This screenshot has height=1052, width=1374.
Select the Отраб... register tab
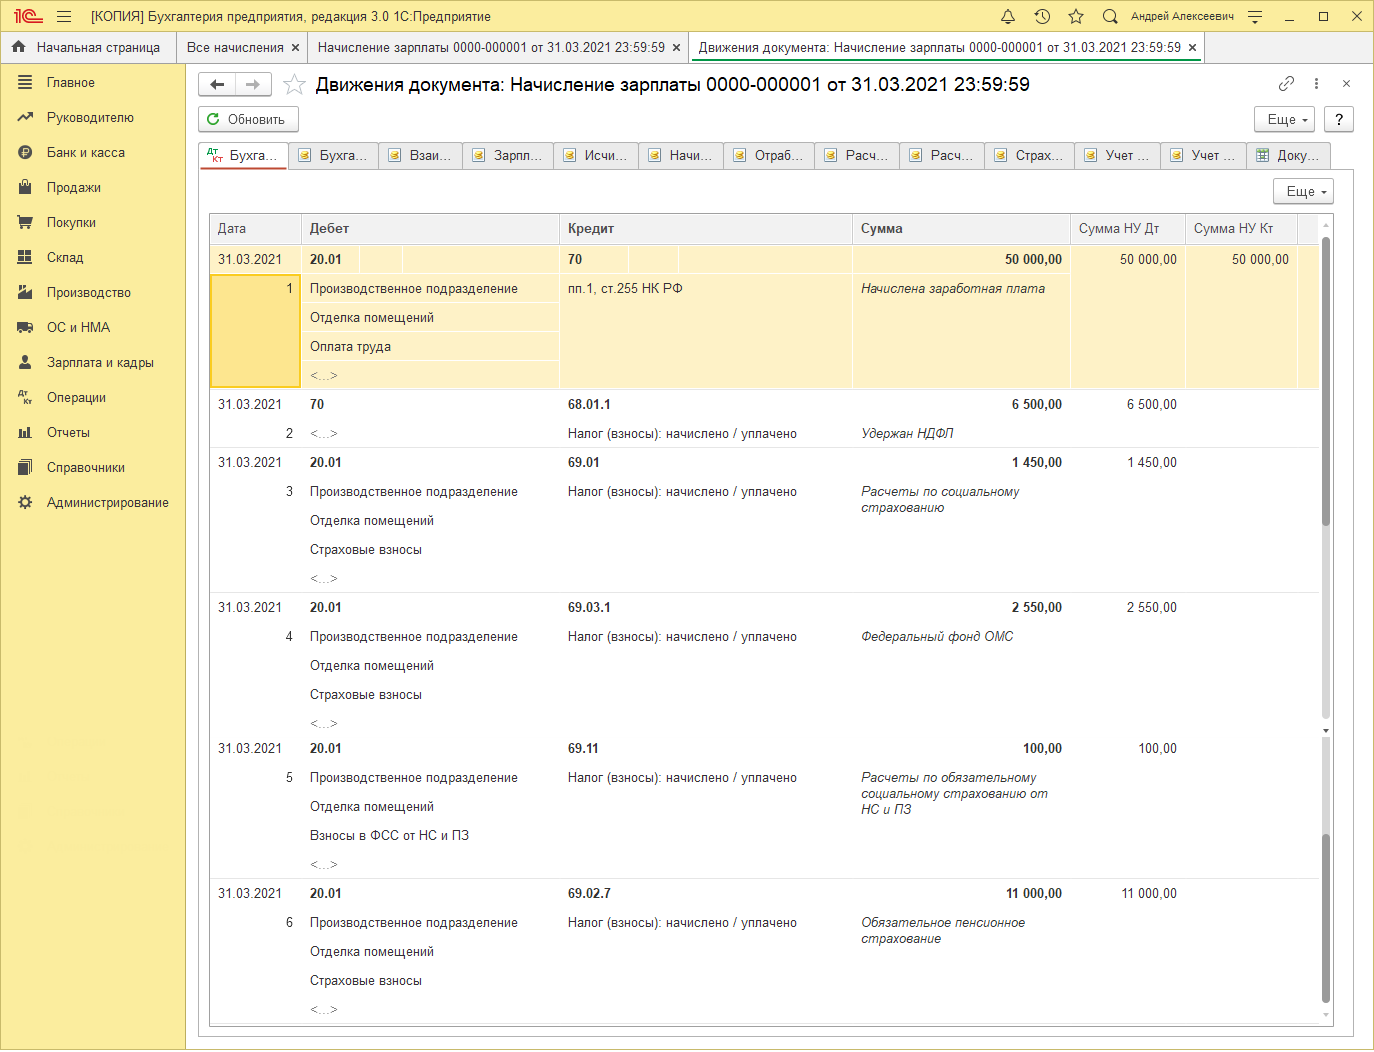pyautogui.click(x=769, y=155)
